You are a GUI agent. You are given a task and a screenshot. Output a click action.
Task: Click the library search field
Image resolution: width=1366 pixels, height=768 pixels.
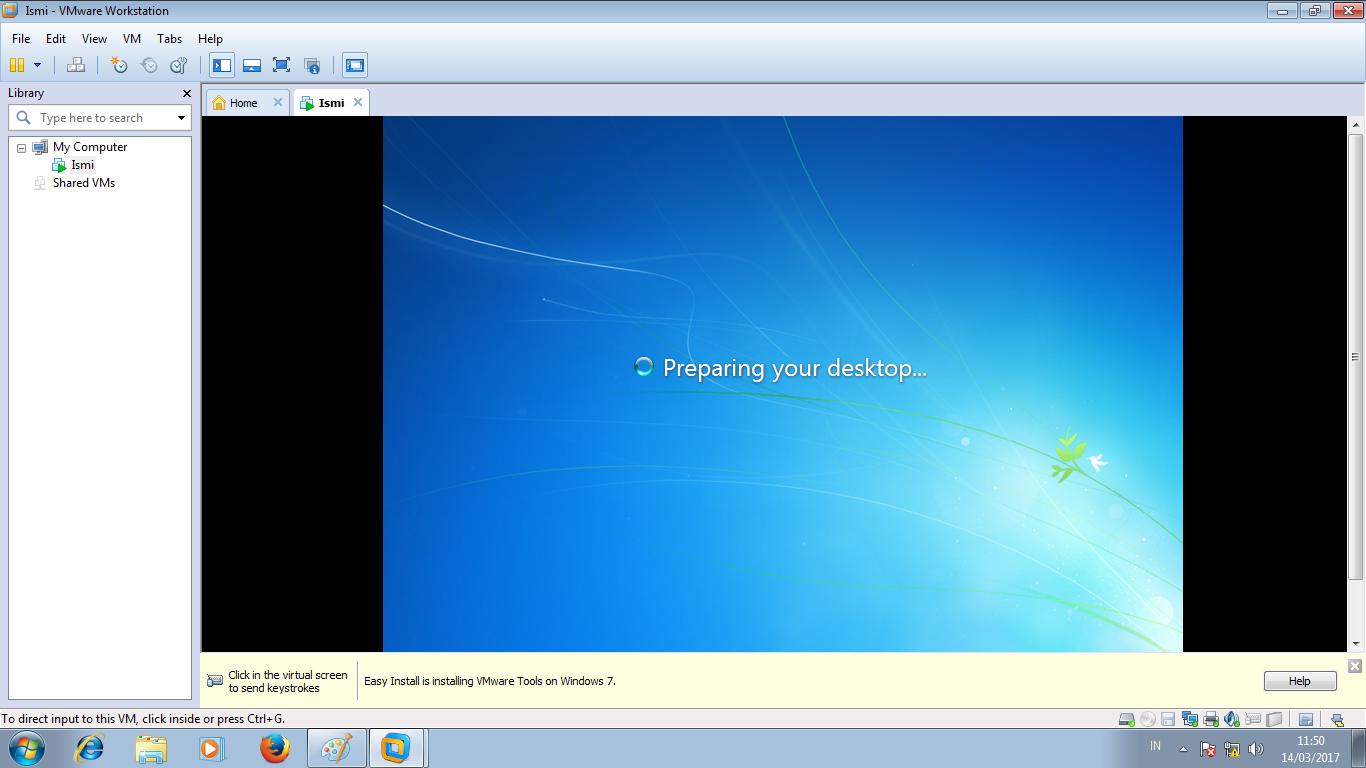click(x=99, y=118)
